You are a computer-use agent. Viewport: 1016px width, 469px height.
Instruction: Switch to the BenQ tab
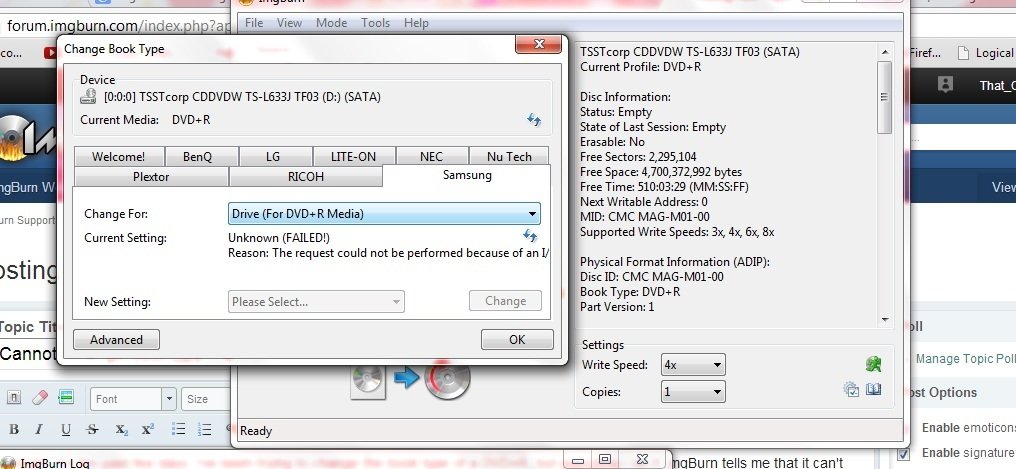coord(202,157)
